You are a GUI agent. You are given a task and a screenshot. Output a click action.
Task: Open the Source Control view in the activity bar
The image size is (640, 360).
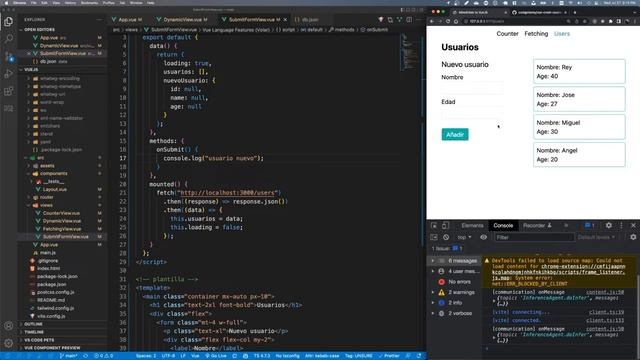coord(9,56)
